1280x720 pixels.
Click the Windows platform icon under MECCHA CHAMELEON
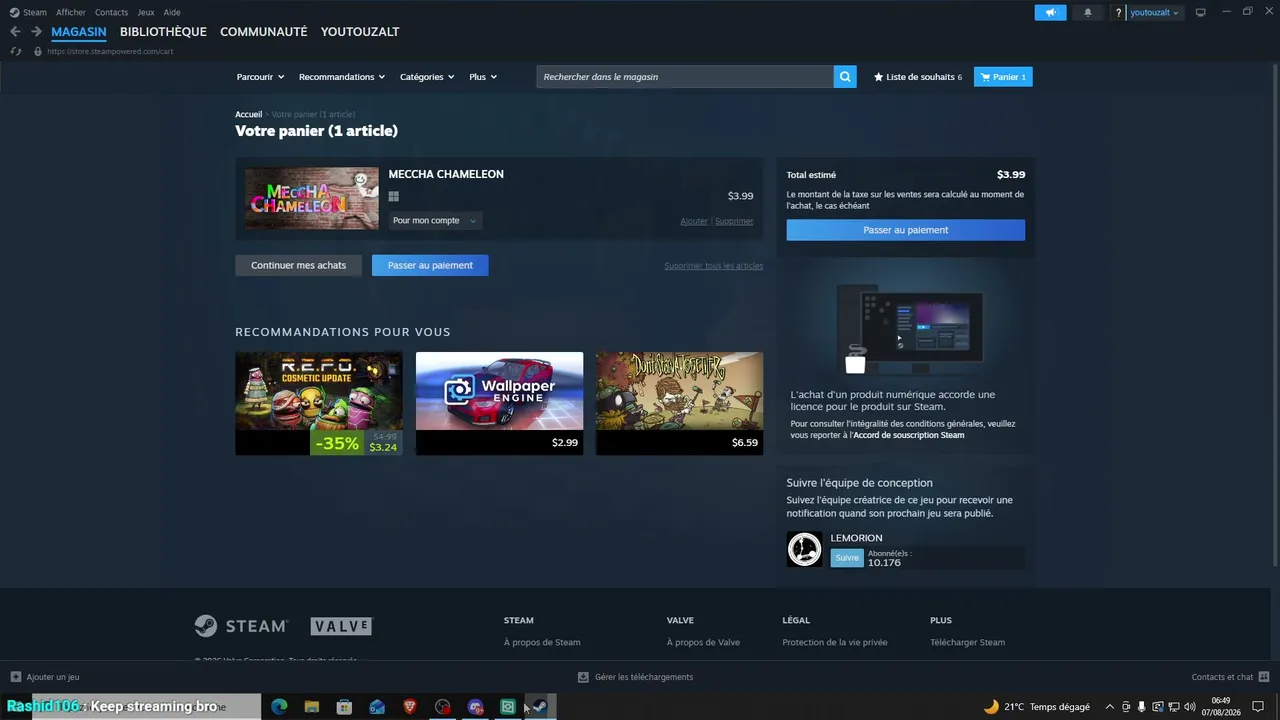point(394,197)
